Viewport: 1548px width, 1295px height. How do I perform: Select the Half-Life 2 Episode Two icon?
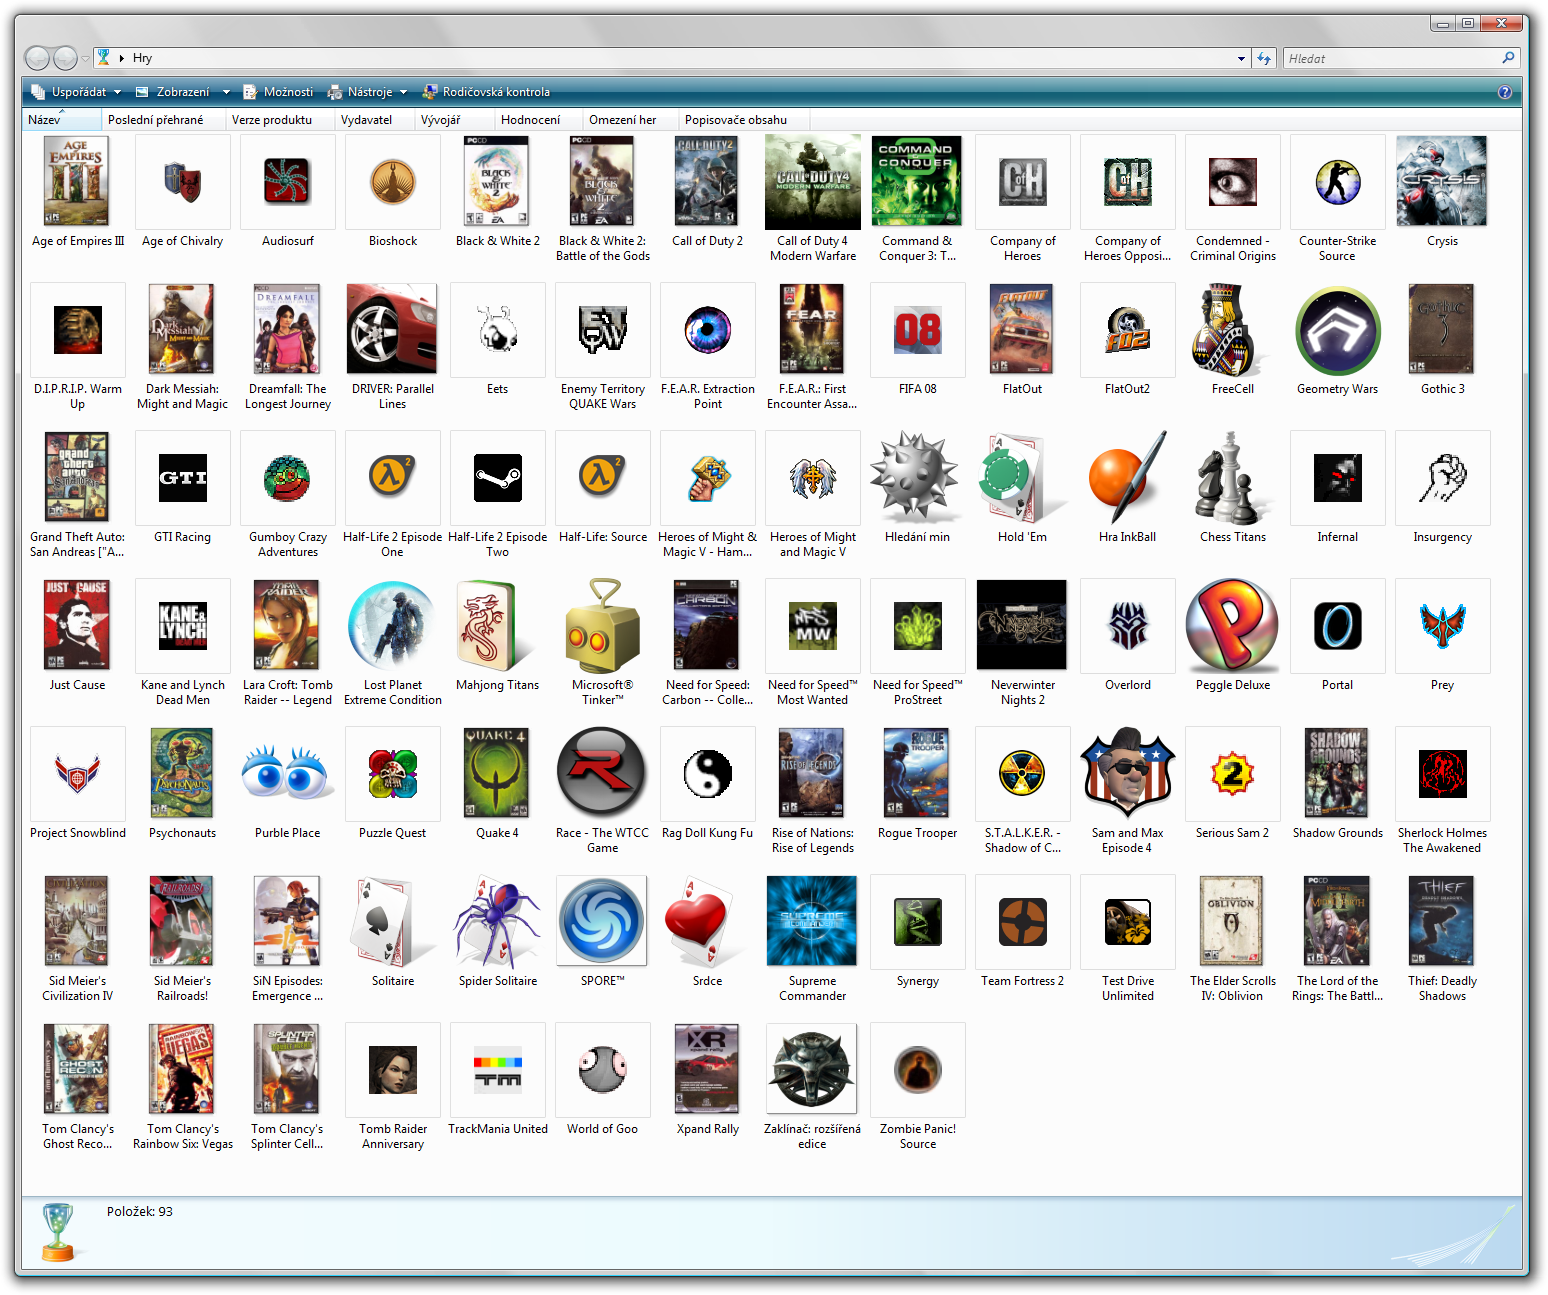(498, 478)
